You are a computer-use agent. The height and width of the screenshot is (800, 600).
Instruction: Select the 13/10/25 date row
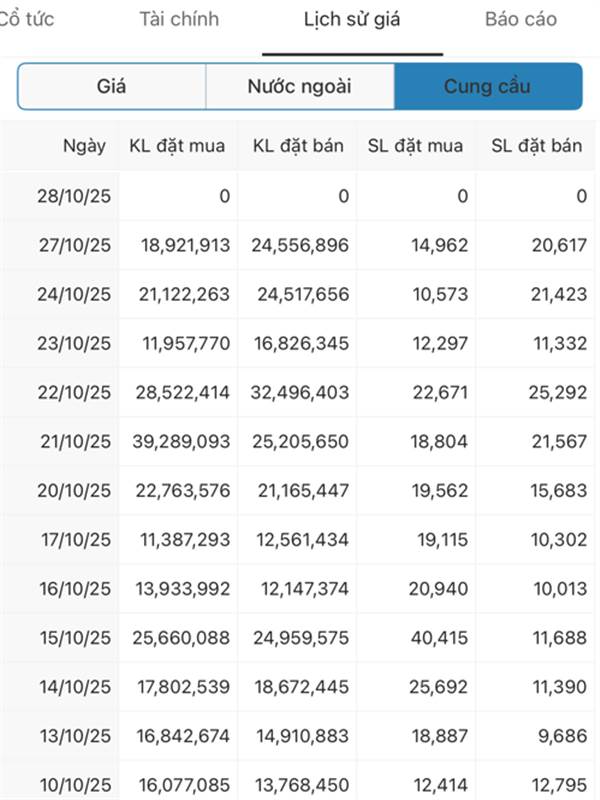pos(75,736)
